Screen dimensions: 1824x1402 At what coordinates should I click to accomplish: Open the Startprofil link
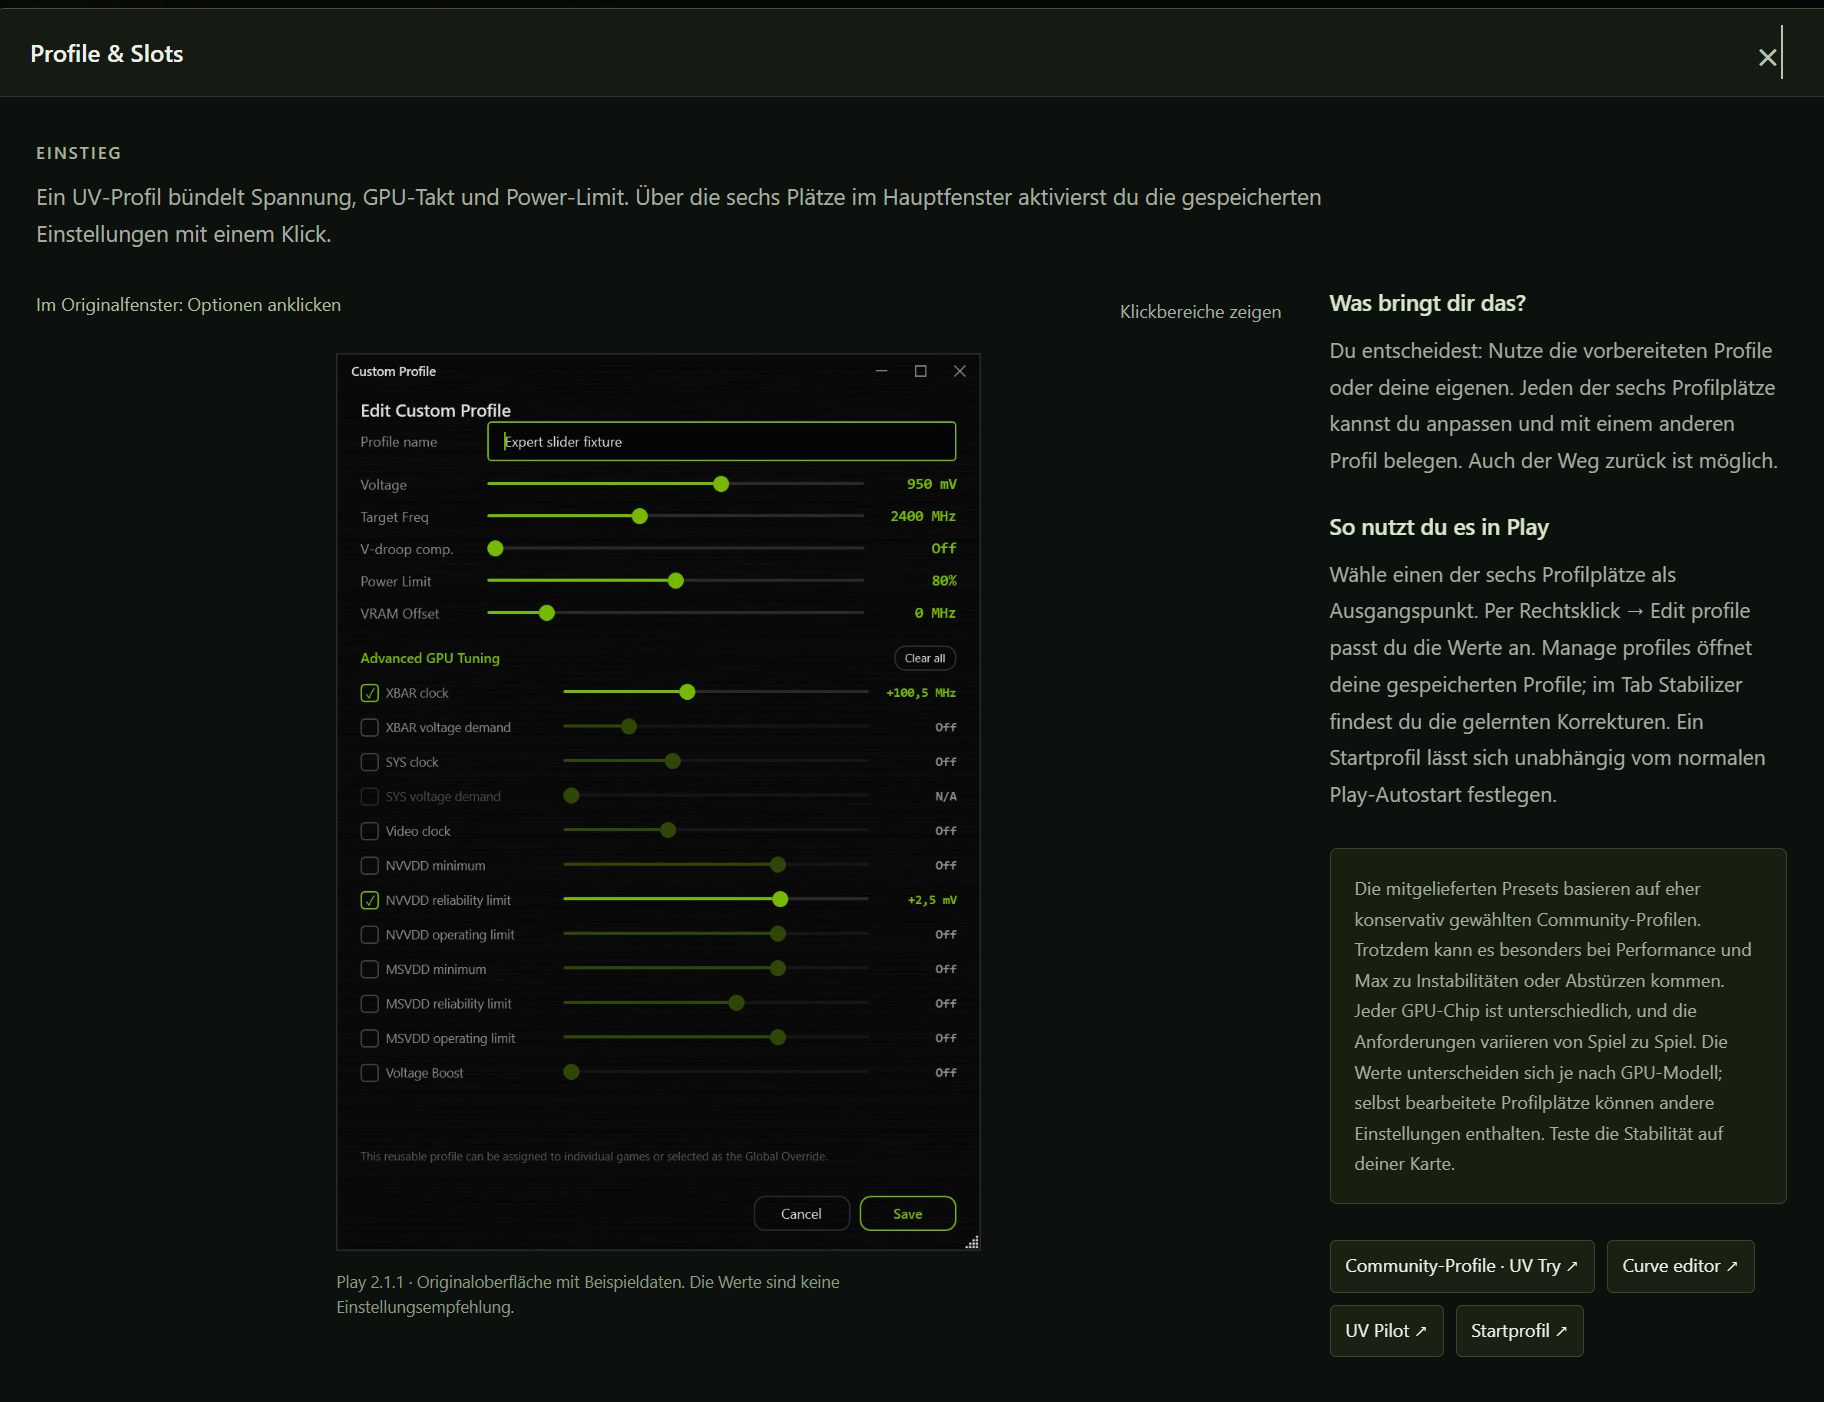pyautogui.click(x=1519, y=1331)
